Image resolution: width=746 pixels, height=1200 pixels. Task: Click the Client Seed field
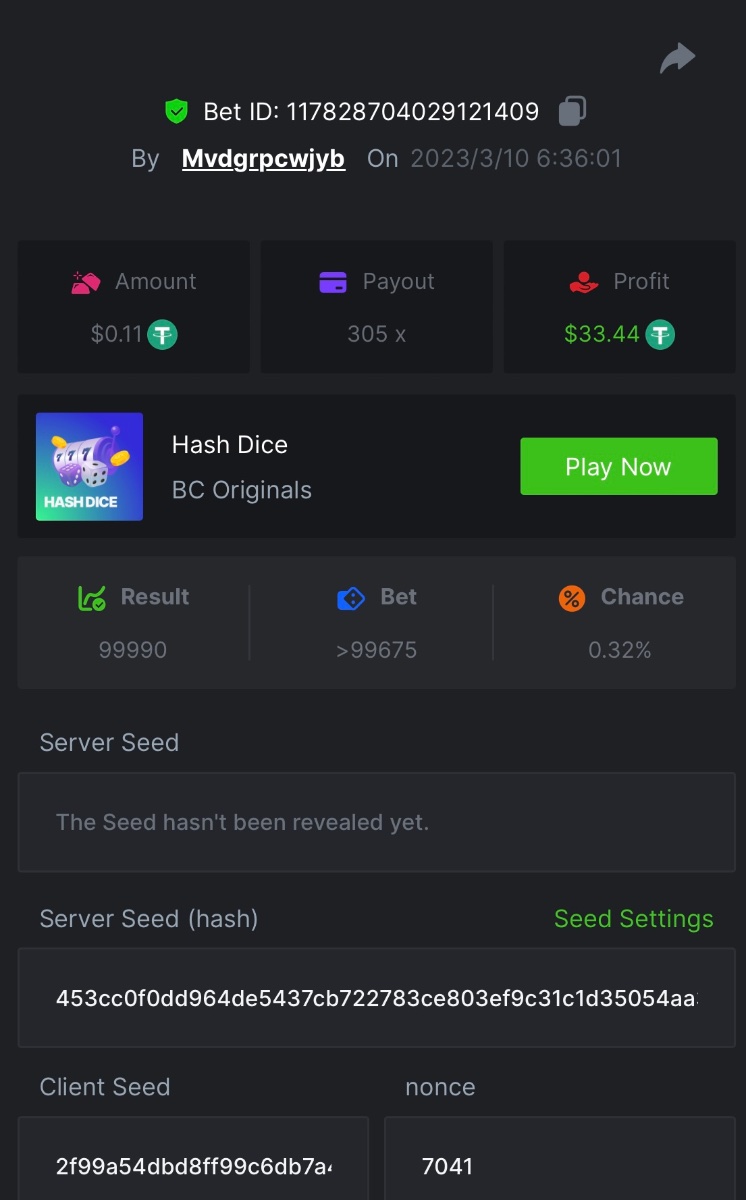(x=193, y=1165)
